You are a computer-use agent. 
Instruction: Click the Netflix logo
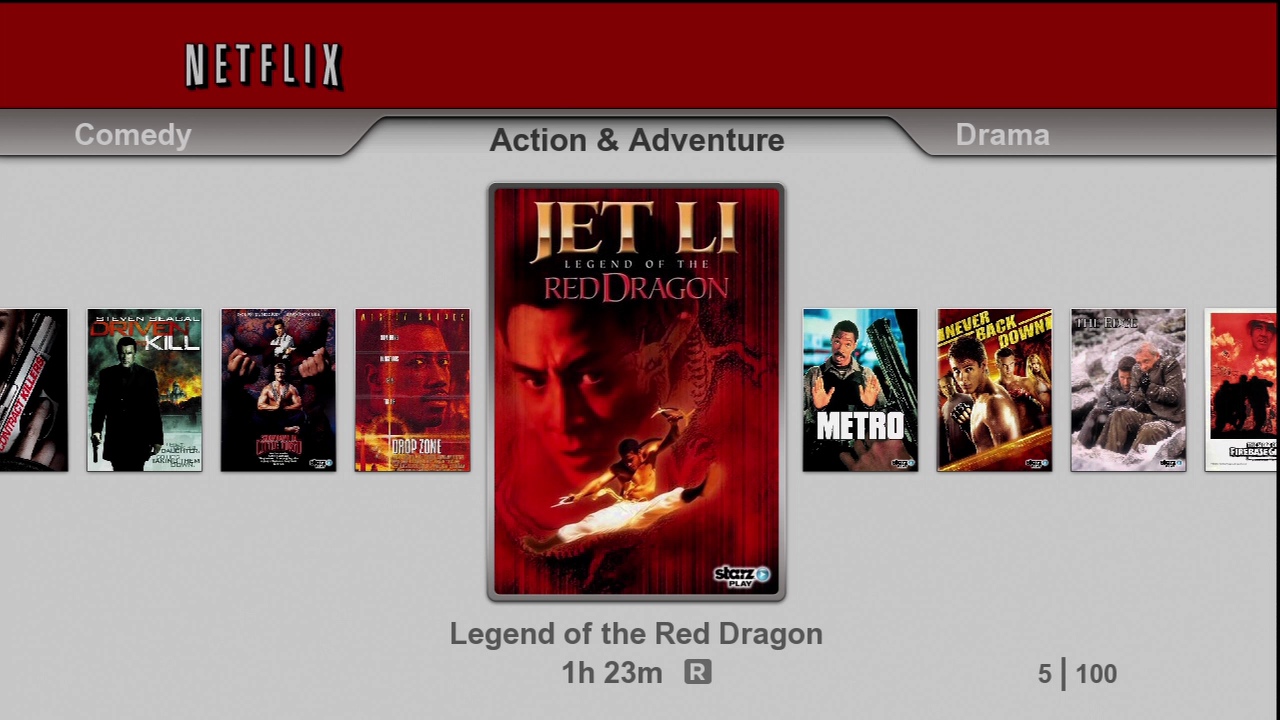tap(264, 66)
